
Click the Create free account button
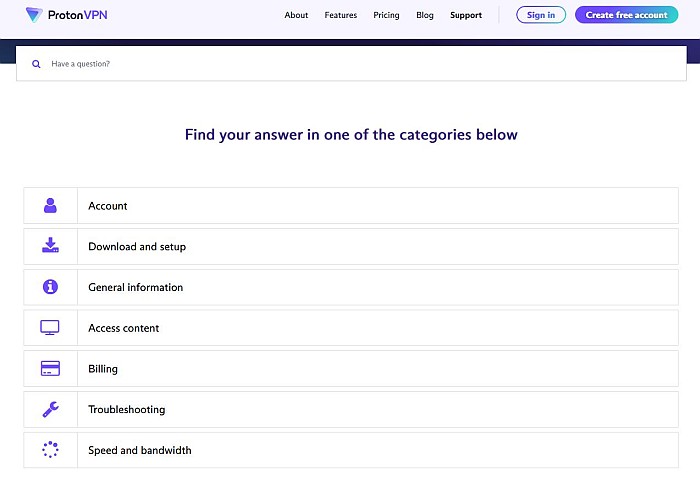click(x=626, y=15)
